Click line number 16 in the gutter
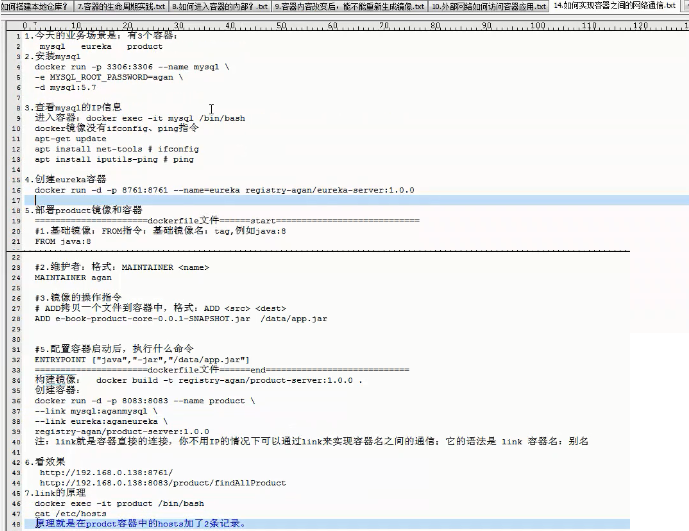 click(x=16, y=191)
